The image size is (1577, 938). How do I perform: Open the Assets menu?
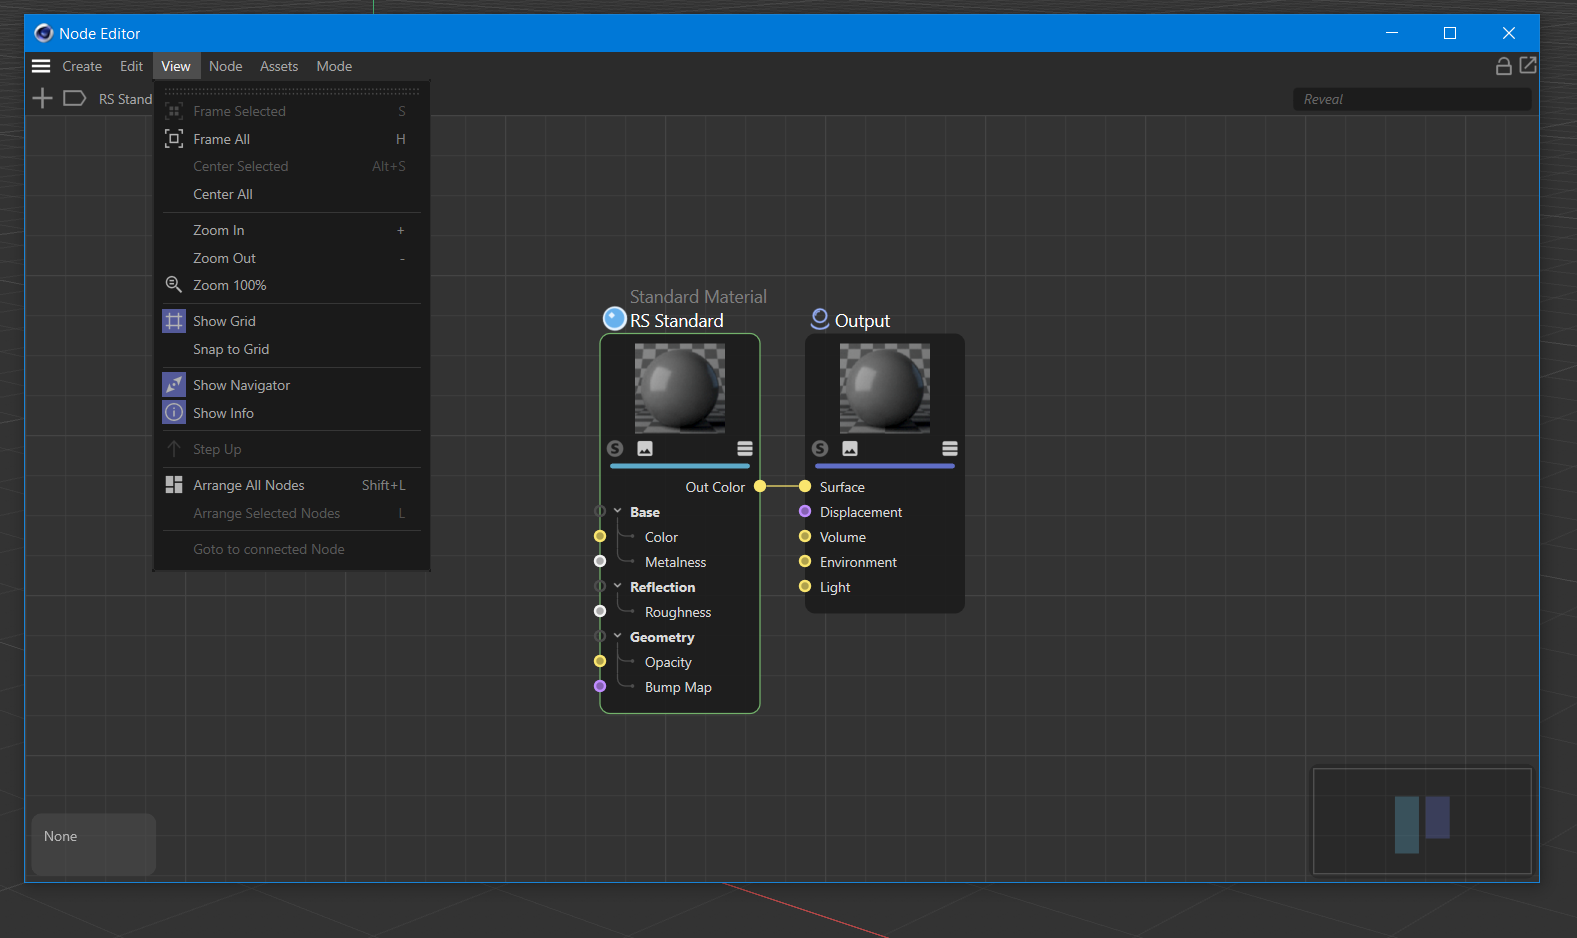point(279,66)
